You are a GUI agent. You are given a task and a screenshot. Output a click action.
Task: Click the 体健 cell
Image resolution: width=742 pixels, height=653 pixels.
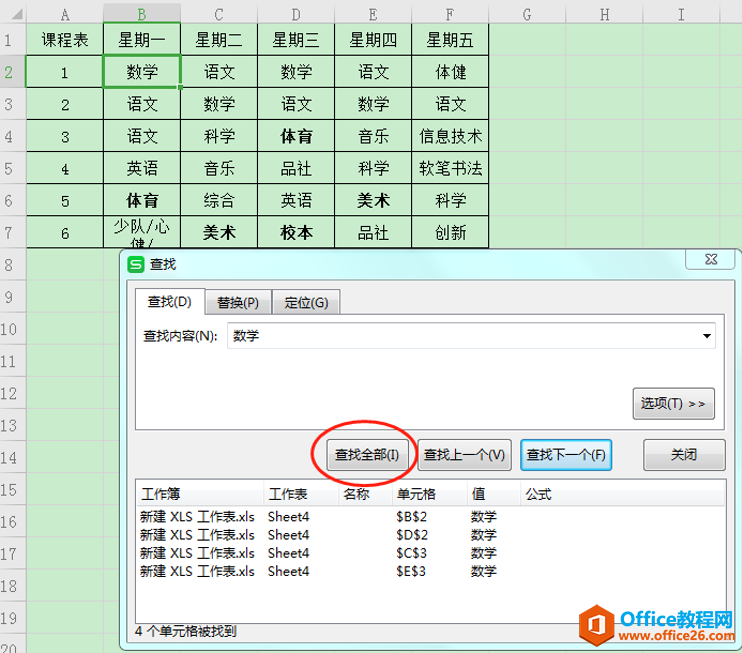pyautogui.click(x=450, y=72)
